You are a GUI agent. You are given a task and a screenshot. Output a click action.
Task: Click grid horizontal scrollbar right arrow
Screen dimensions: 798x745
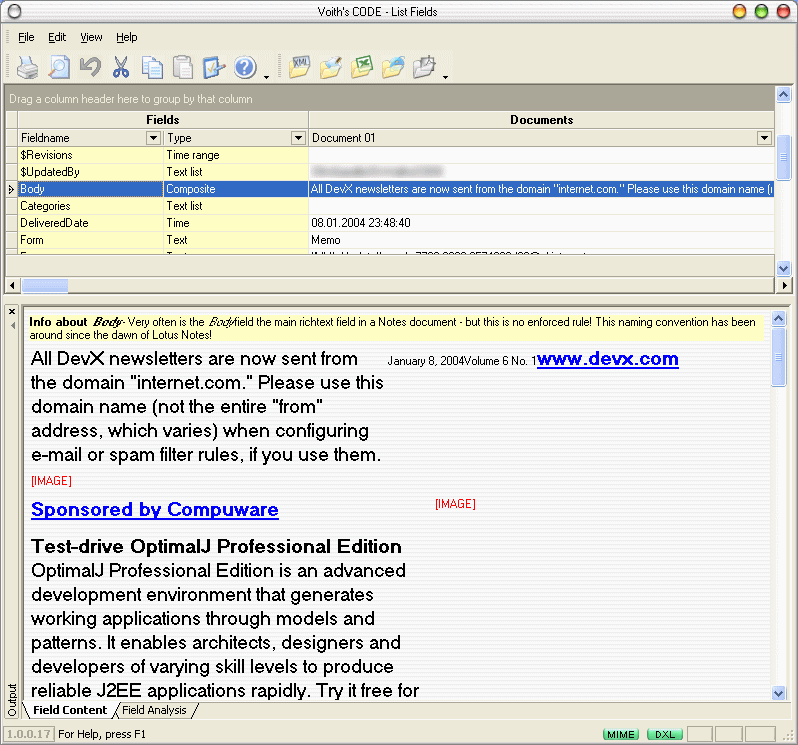784,285
